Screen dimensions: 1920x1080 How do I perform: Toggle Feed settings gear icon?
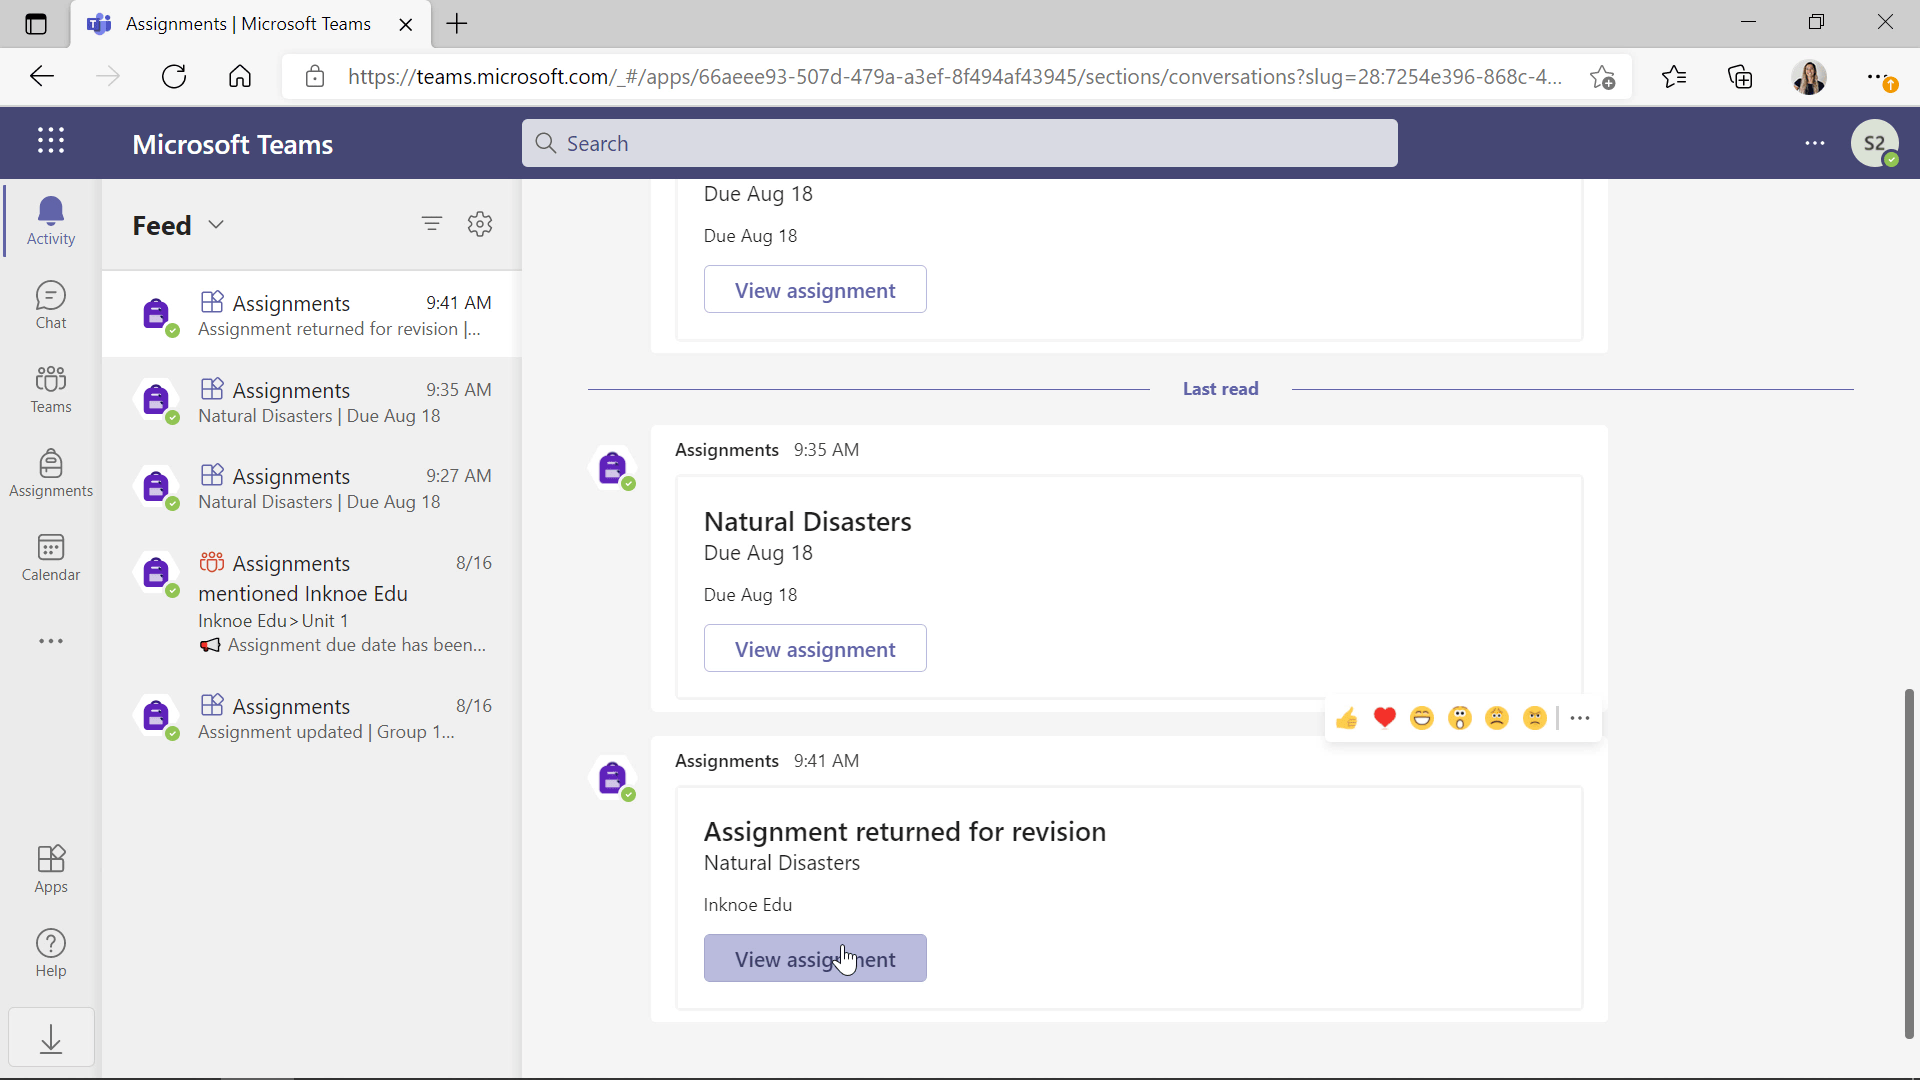click(x=479, y=224)
